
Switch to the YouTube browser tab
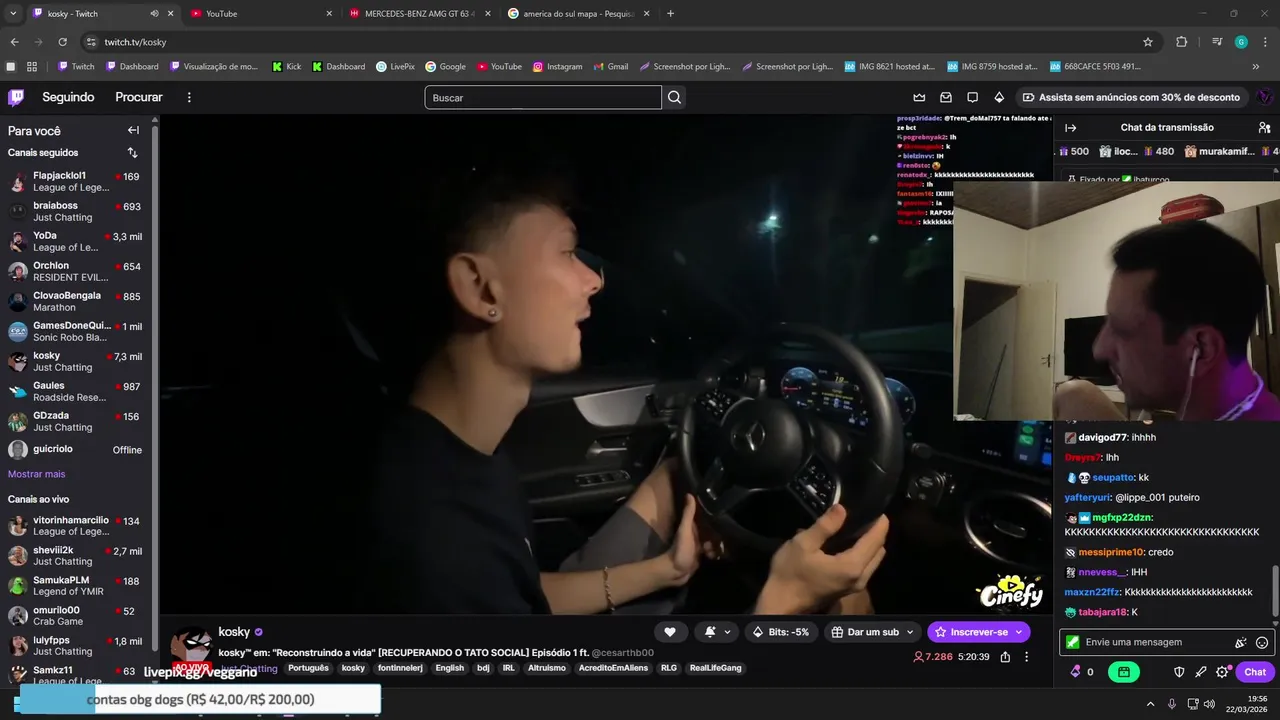[262, 14]
